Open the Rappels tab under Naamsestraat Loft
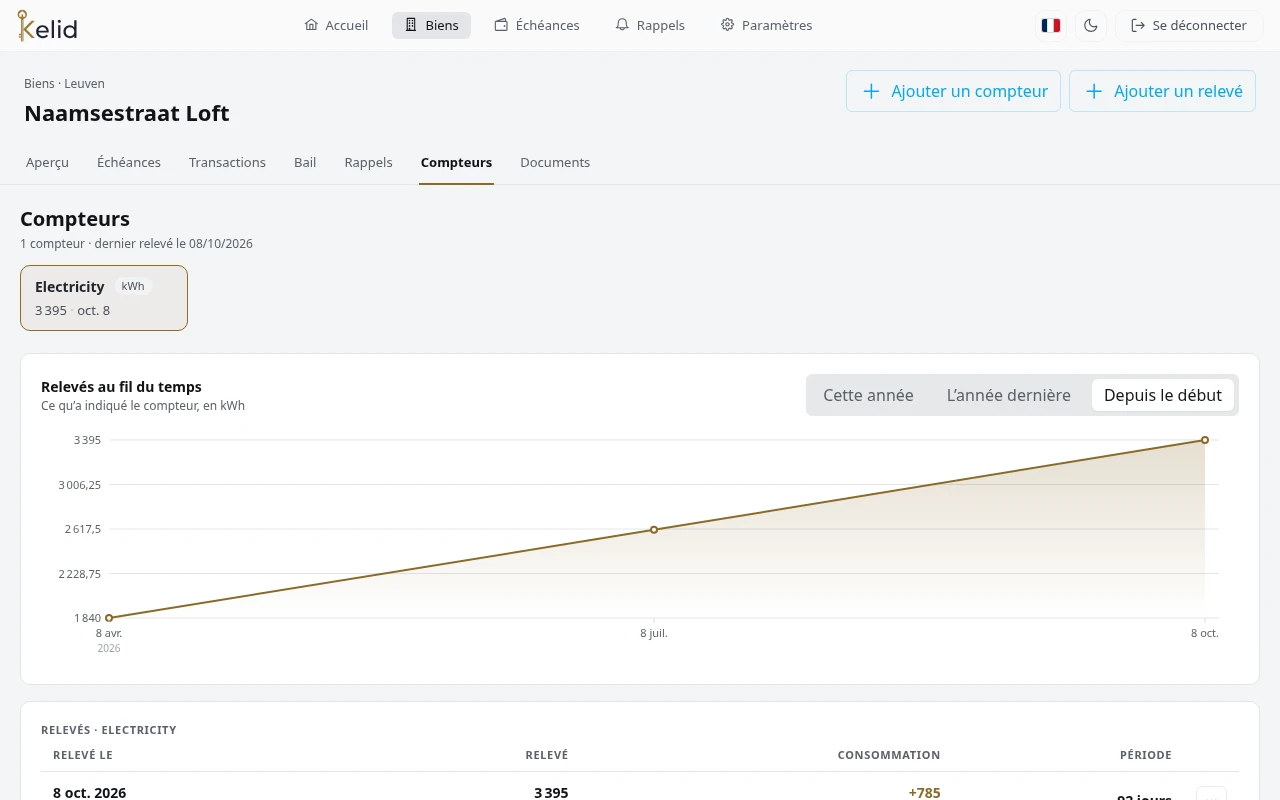 point(368,162)
